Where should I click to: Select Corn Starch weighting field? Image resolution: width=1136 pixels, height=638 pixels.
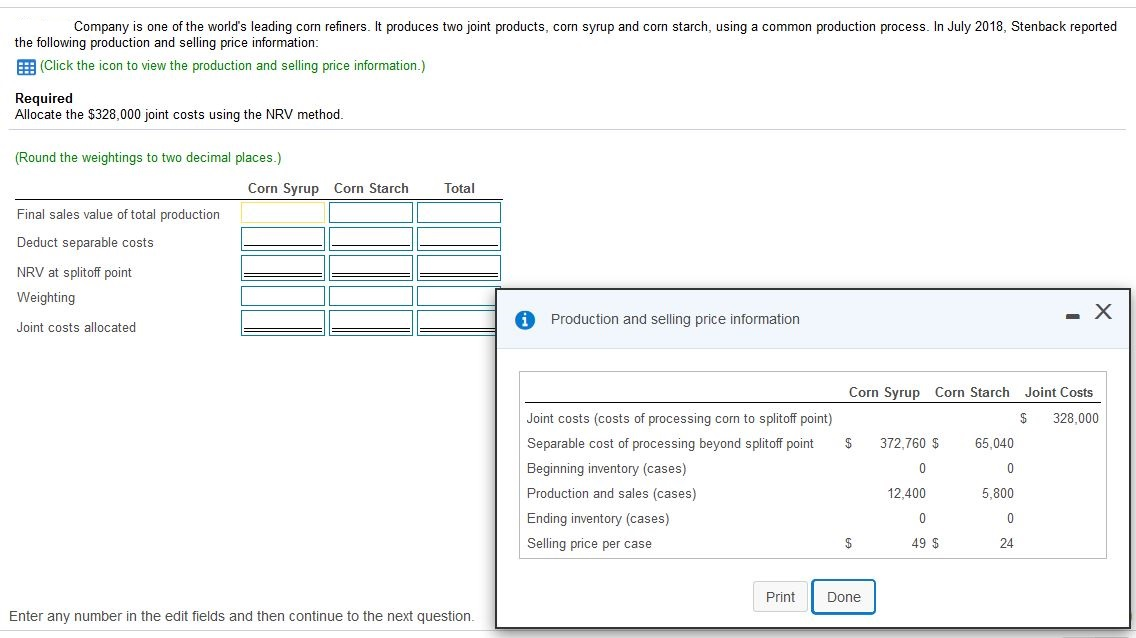[x=371, y=296]
